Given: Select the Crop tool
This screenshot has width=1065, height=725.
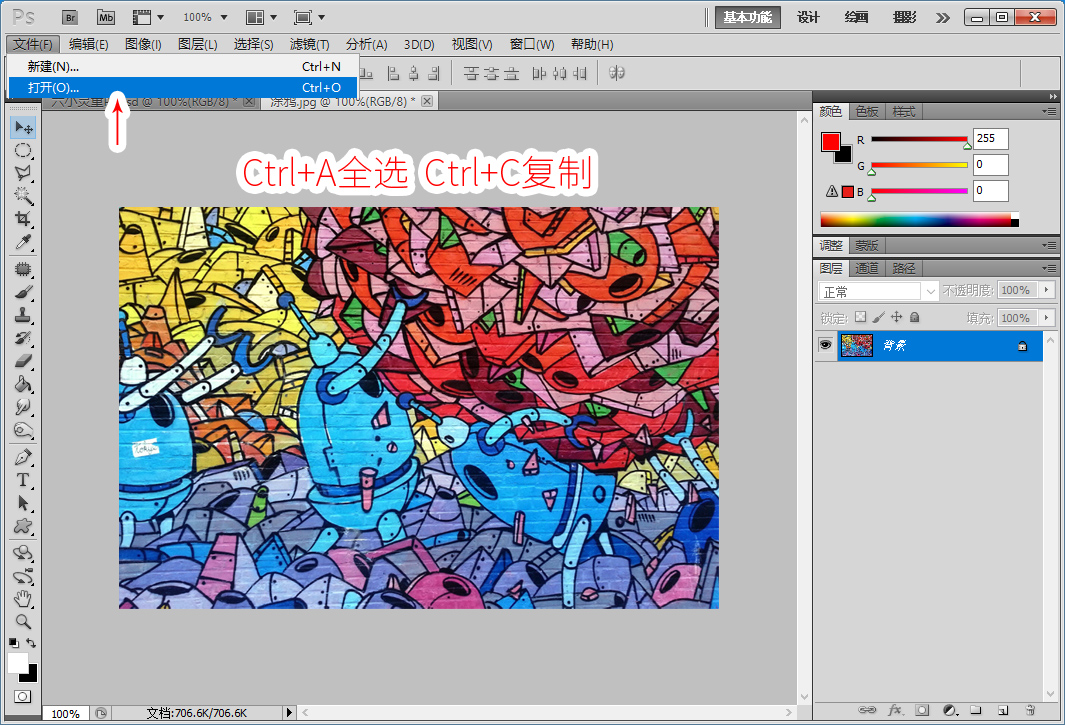Looking at the screenshot, I should click(23, 219).
